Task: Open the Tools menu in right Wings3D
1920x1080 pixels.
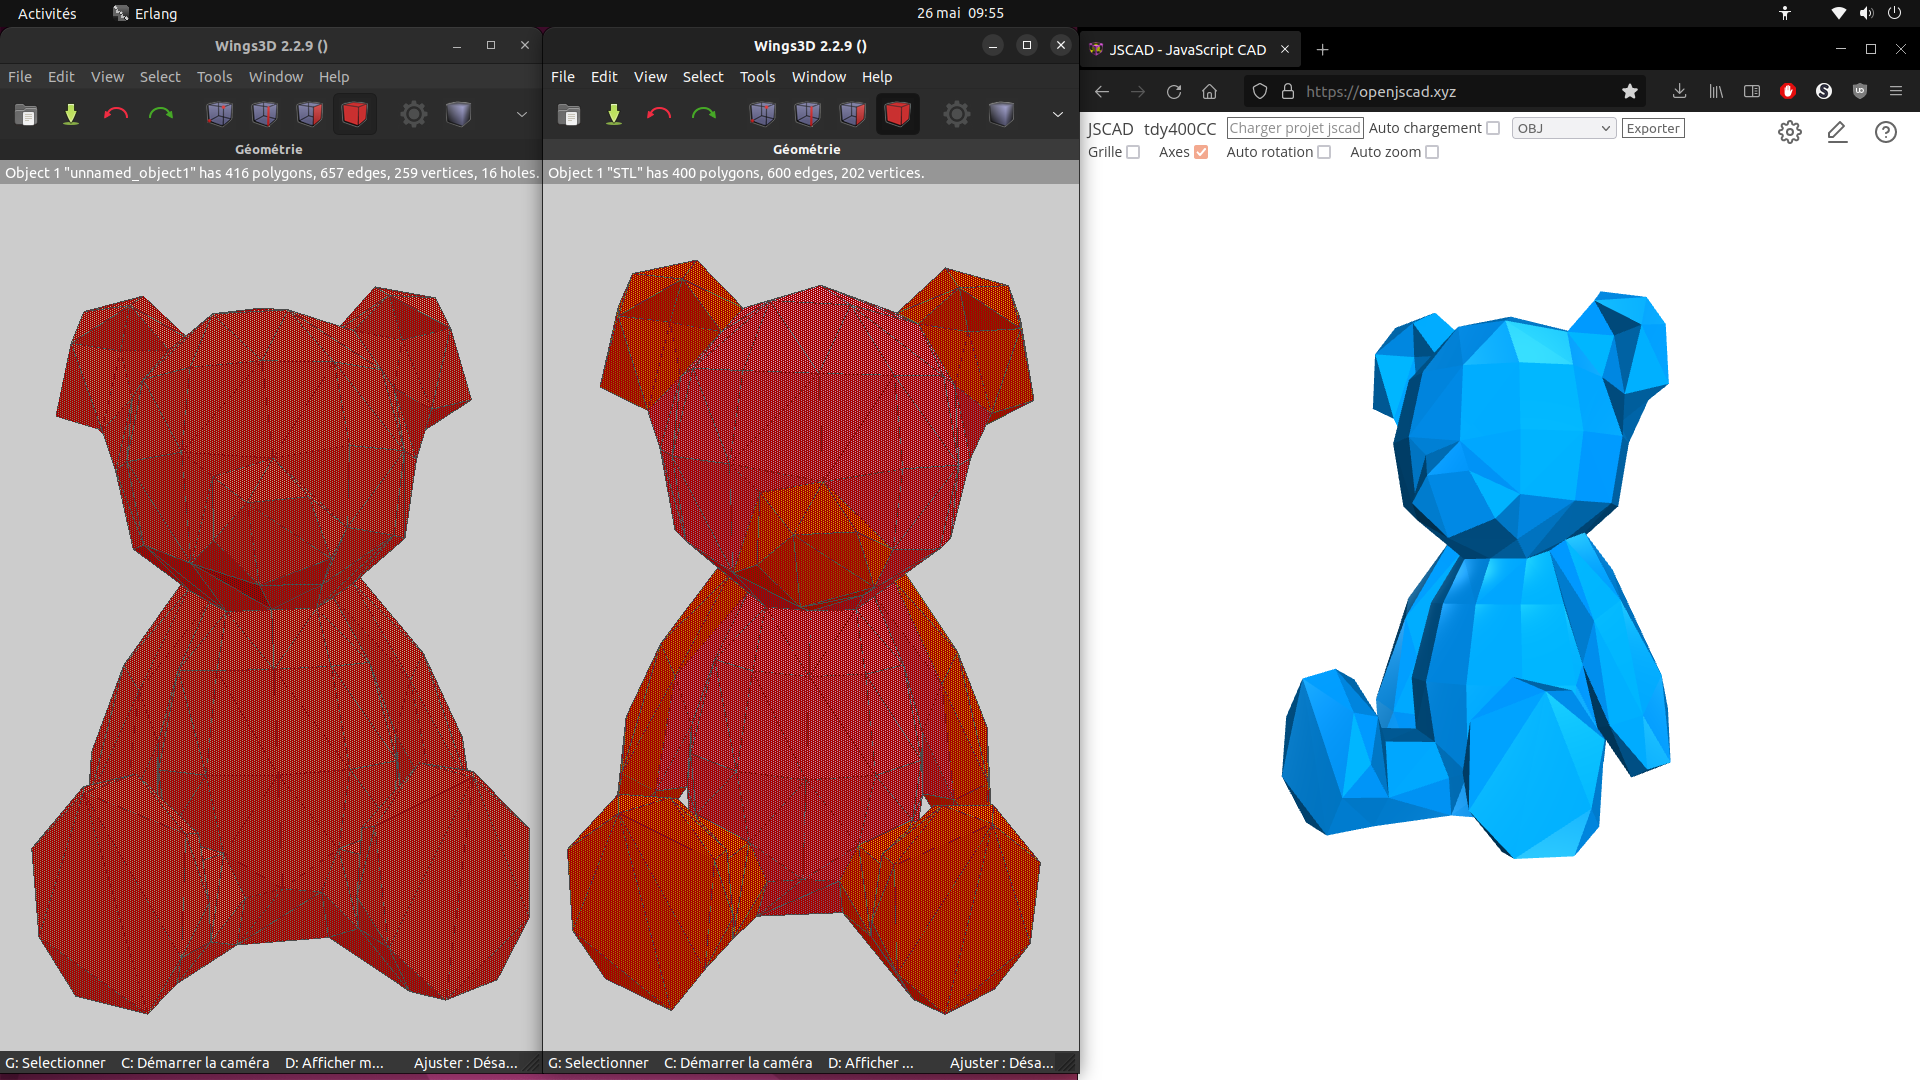Action: tap(757, 77)
